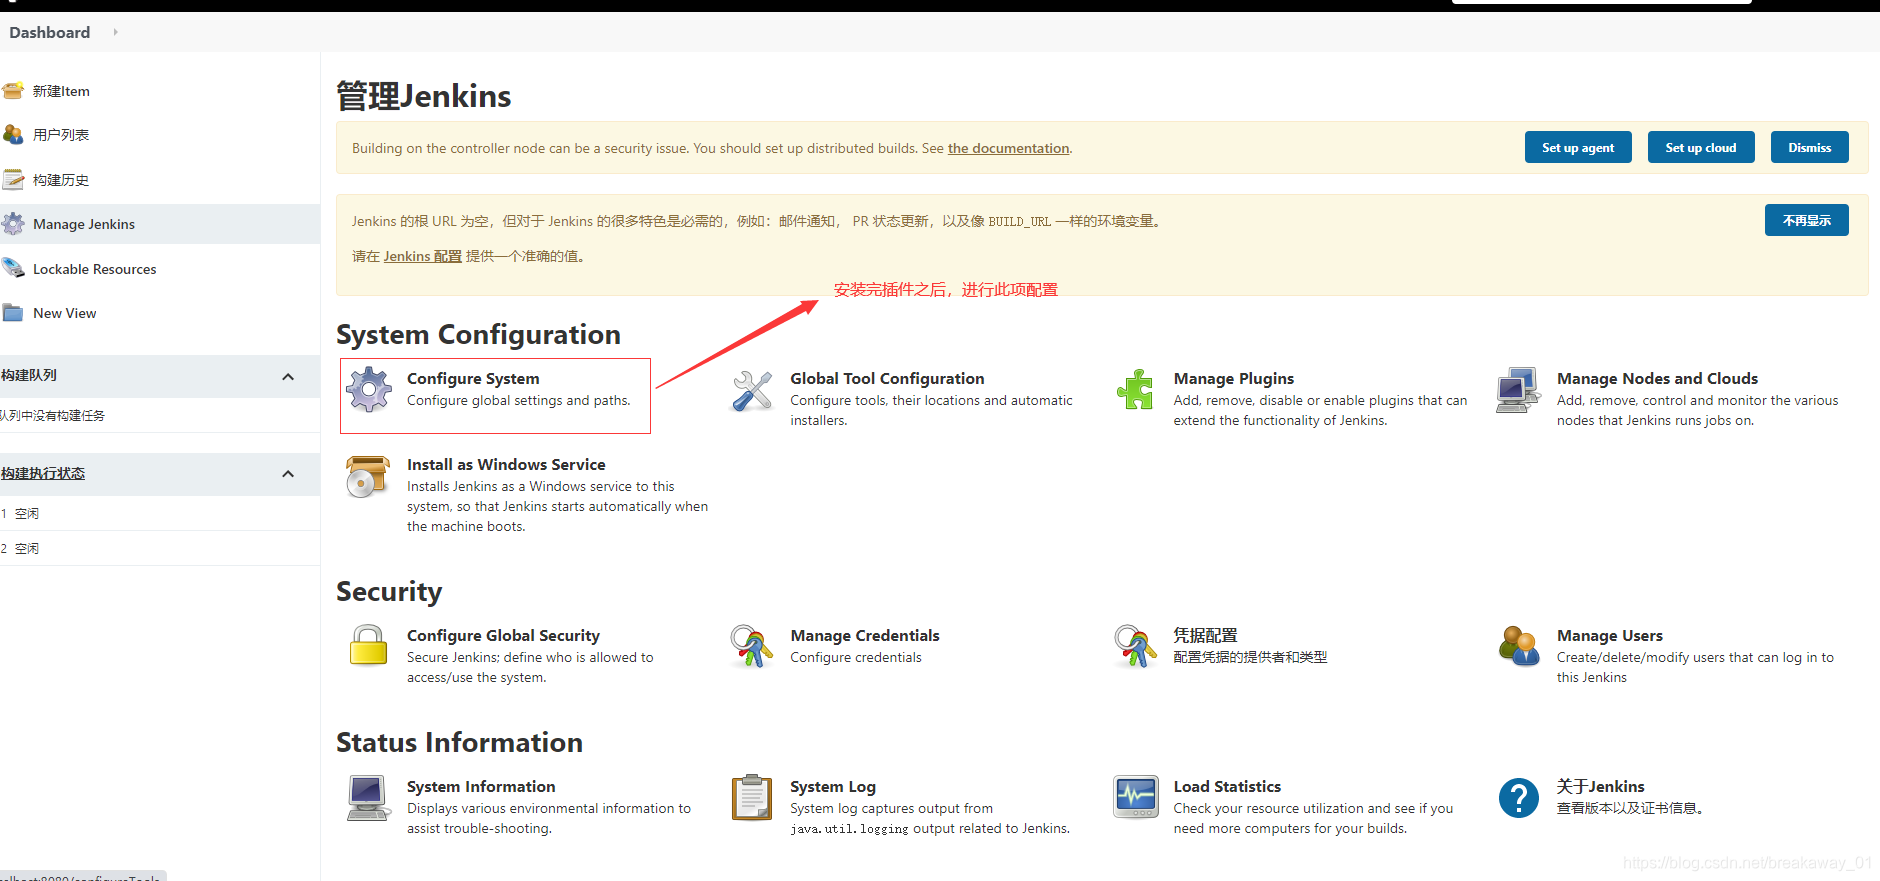1880x881 pixels.
Task: Click the Manage Credentials keys icon
Action: click(x=752, y=646)
